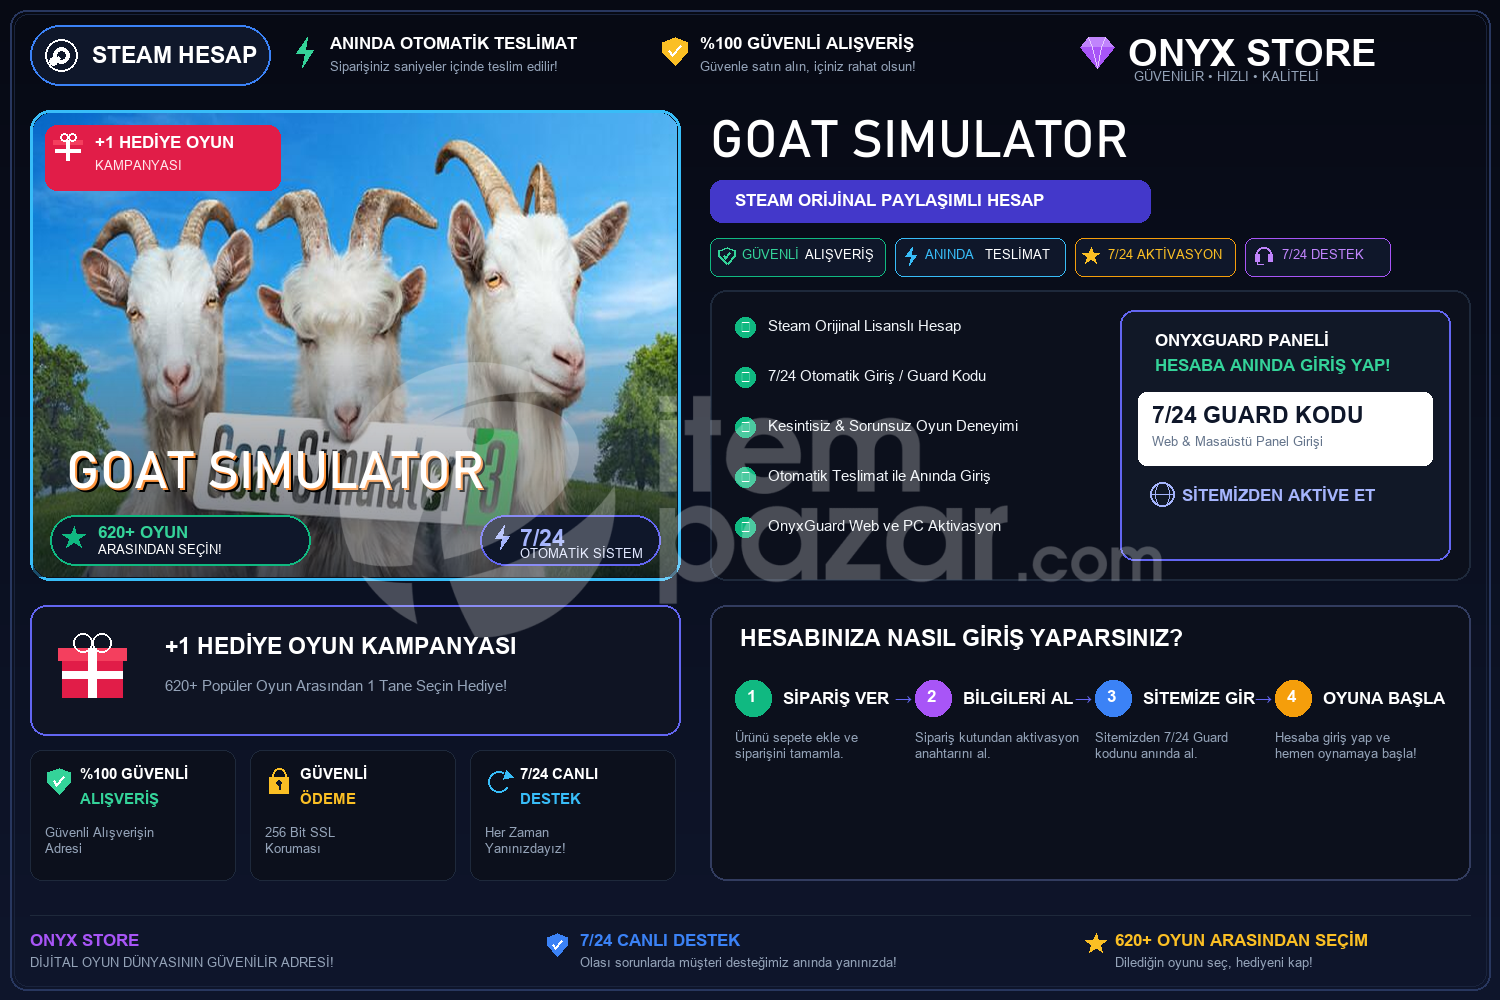Click the Goat Simulator cover image
The image size is (1500, 1000).
pos(355,345)
